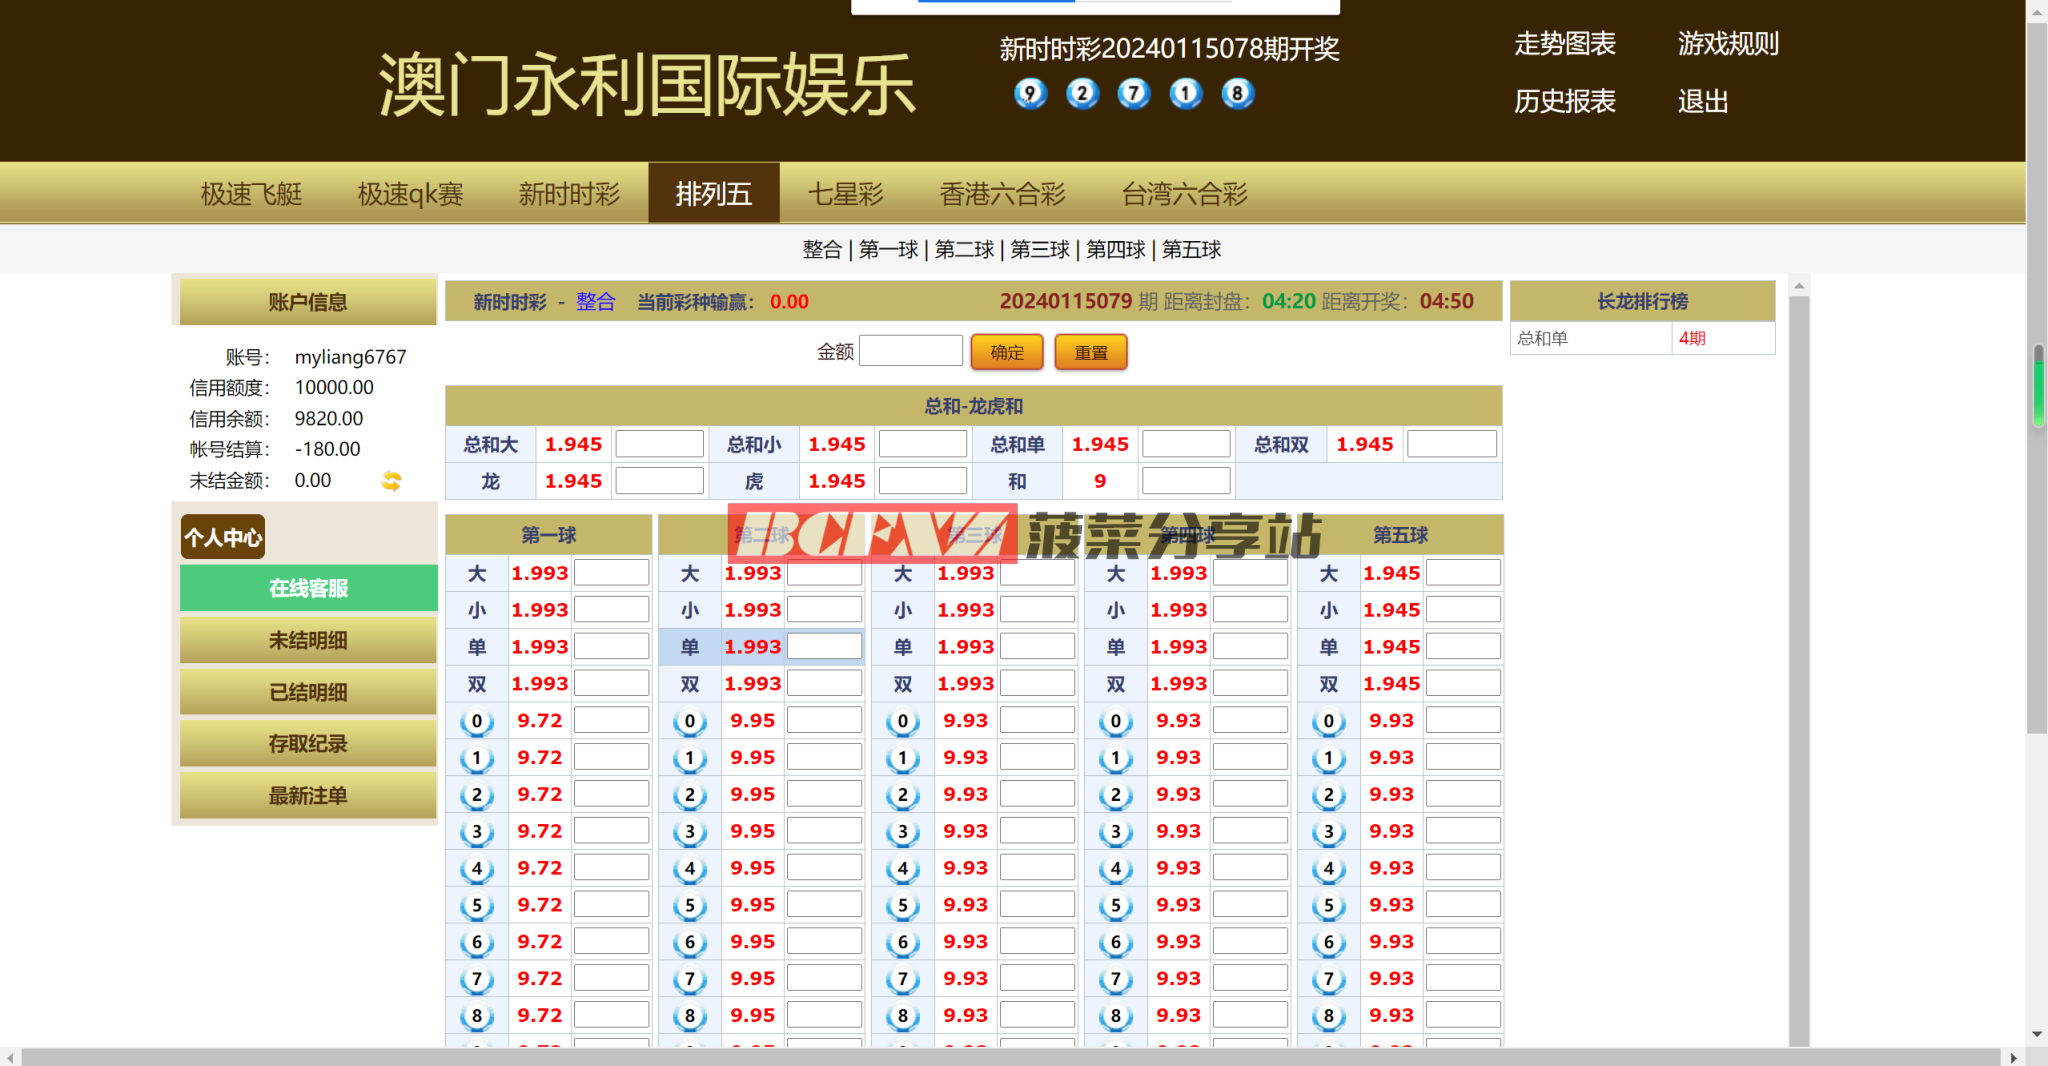
Task: Switch to 香港六合彩 tab
Action: (1002, 194)
